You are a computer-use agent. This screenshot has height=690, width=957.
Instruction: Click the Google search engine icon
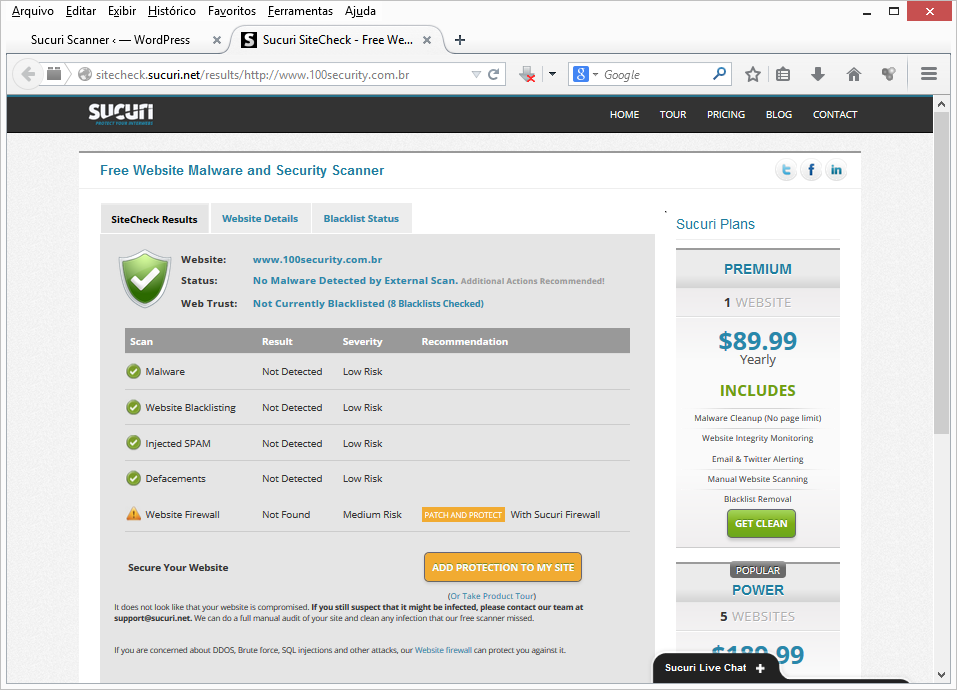[x=580, y=74]
